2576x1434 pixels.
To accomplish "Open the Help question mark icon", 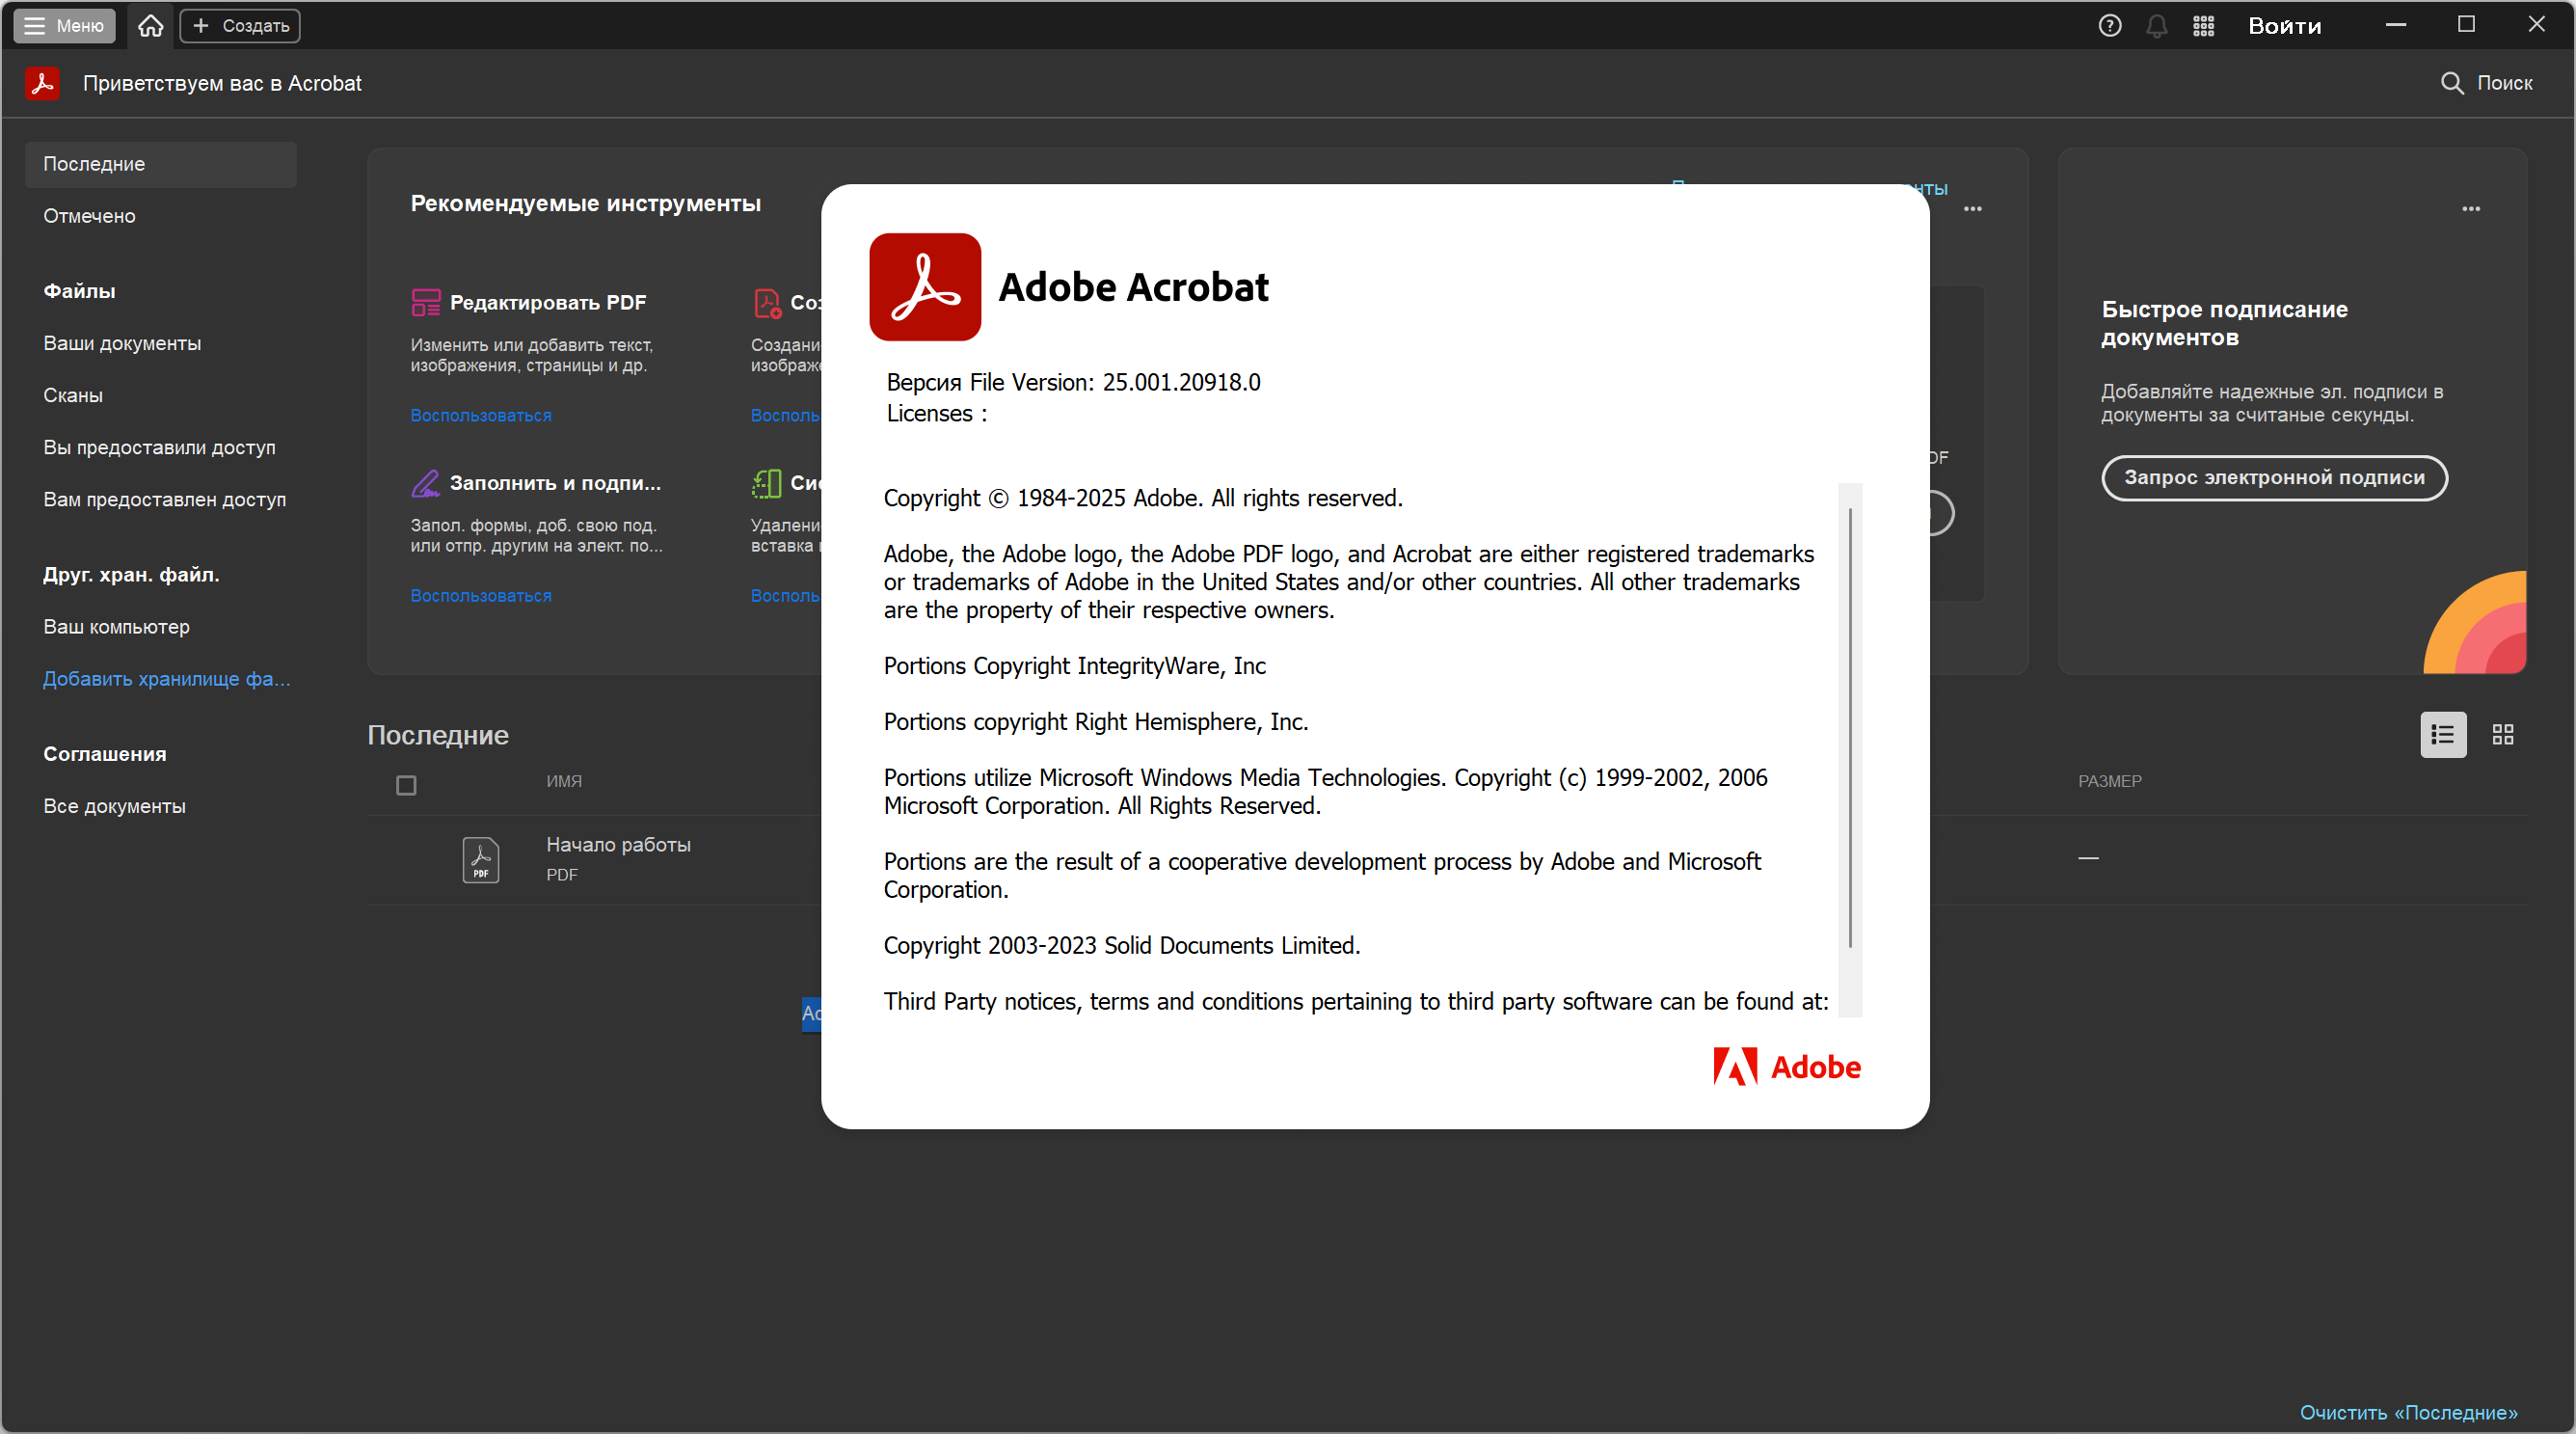I will (x=2109, y=25).
